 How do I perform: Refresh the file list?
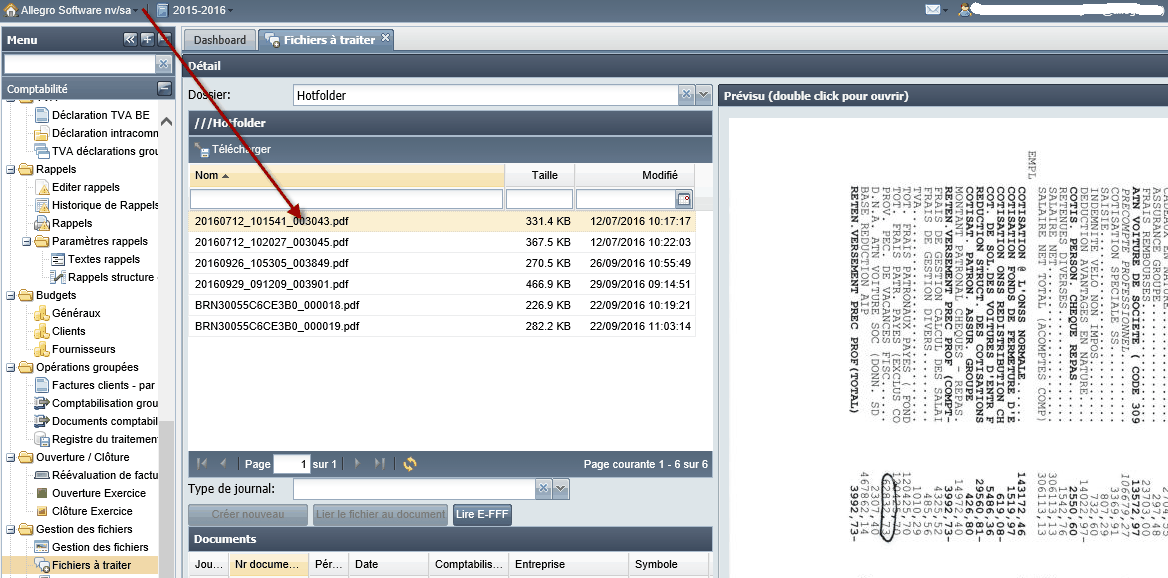(410, 464)
